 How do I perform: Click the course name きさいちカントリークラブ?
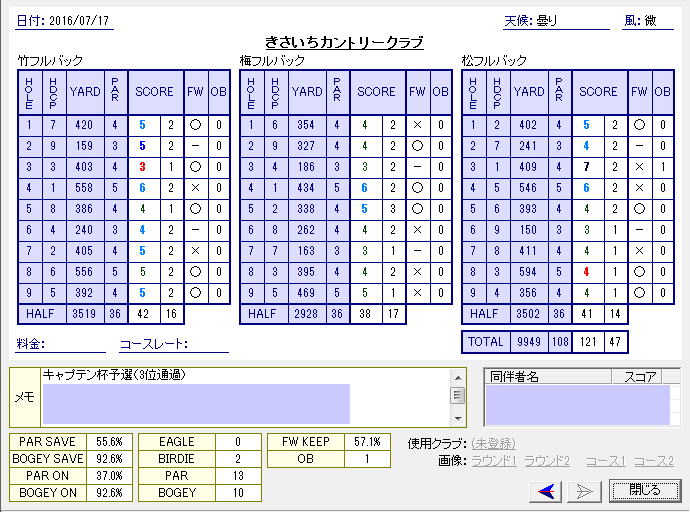(344, 43)
